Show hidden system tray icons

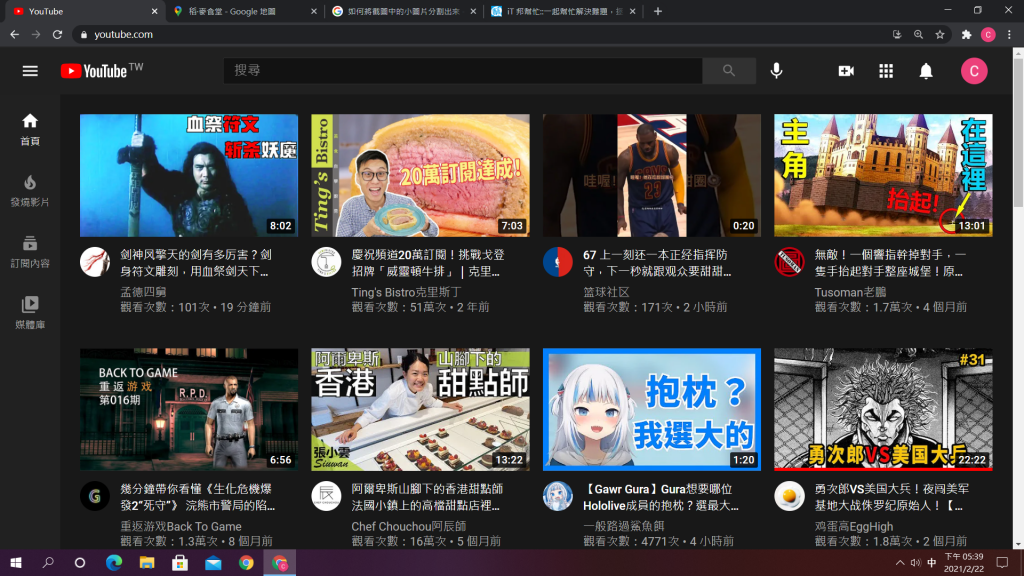(x=900, y=563)
